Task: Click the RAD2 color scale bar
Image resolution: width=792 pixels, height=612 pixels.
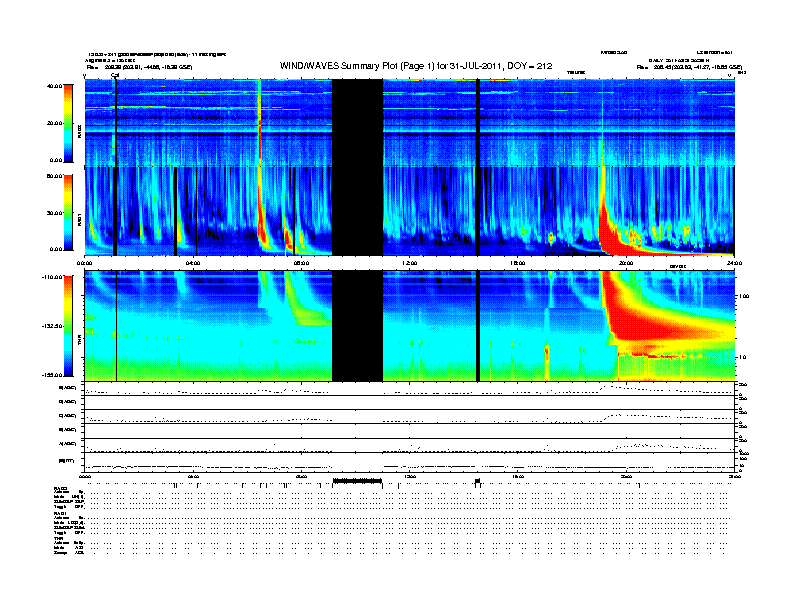Action: click(68, 123)
